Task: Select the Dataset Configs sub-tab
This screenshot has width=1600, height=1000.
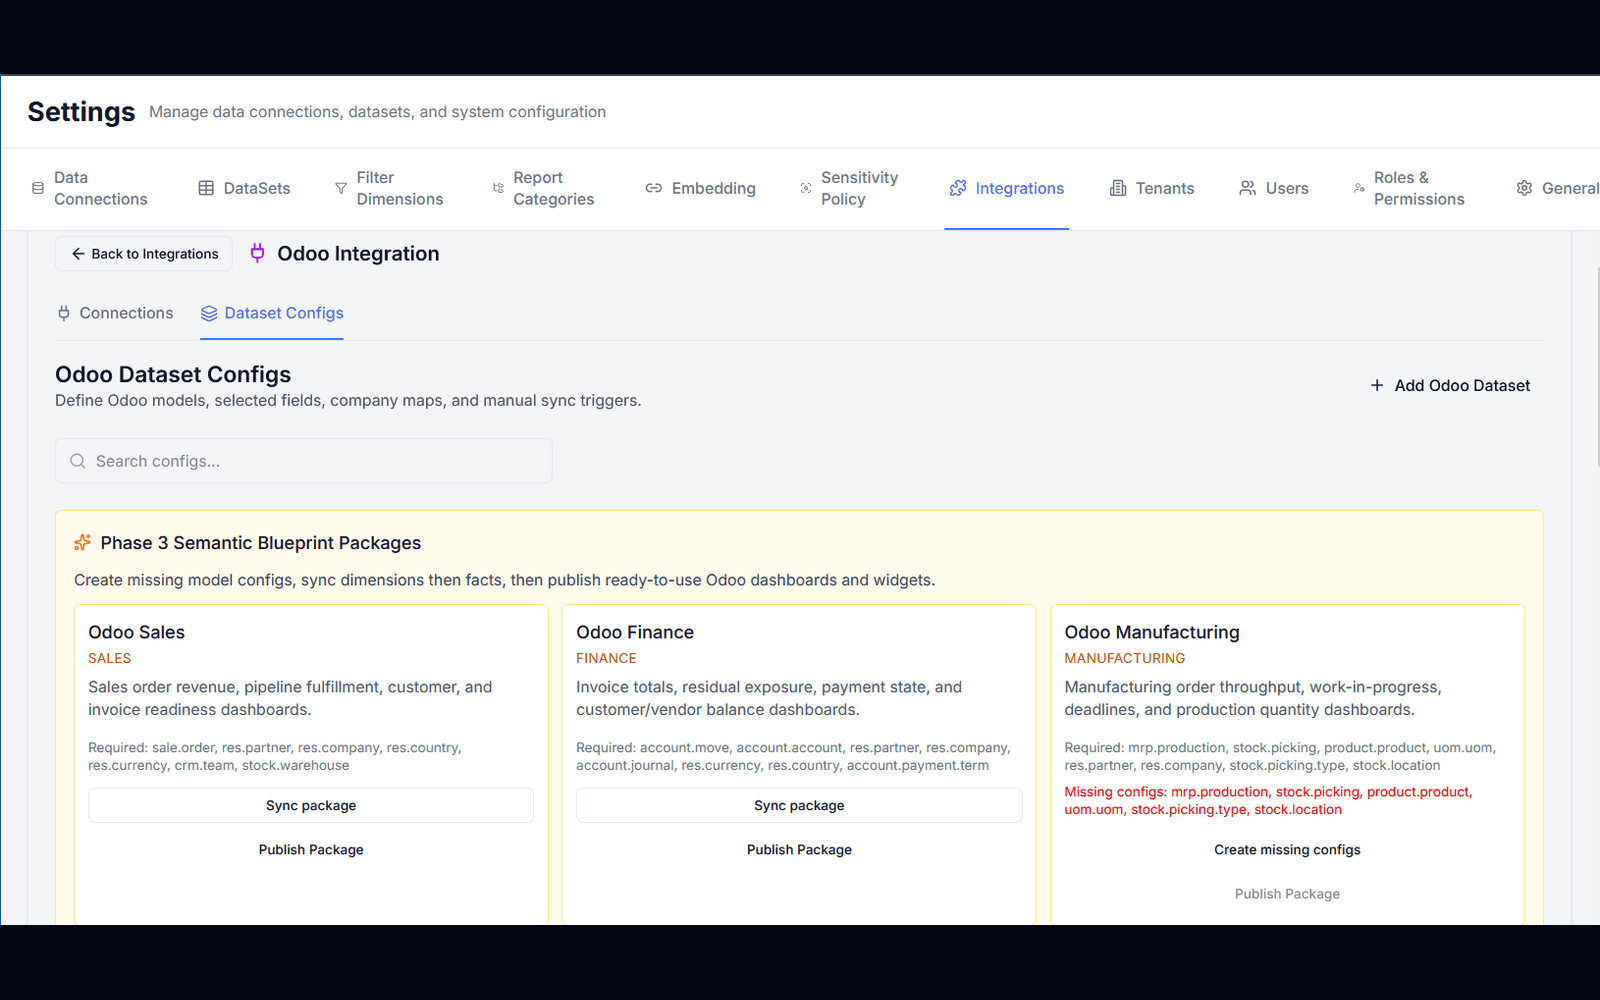Action: [x=272, y=313]
